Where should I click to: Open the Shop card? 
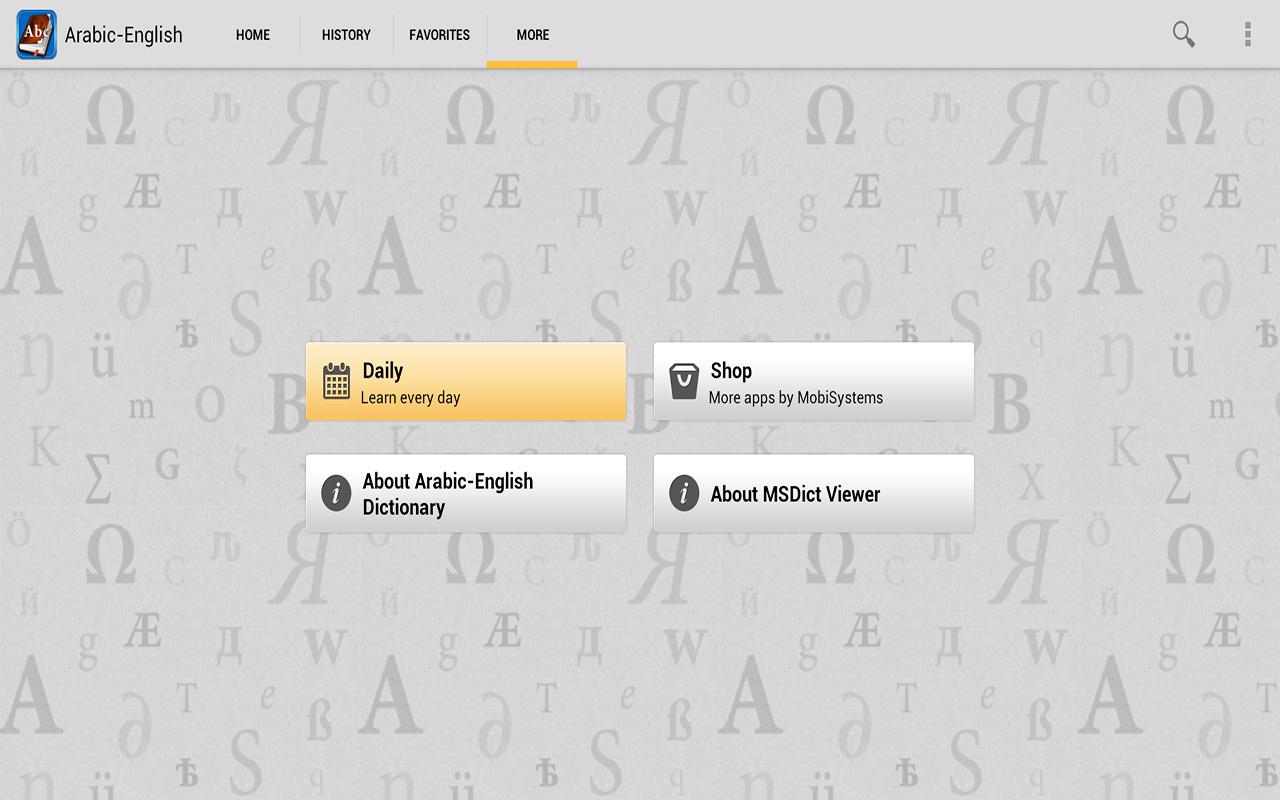813,381
